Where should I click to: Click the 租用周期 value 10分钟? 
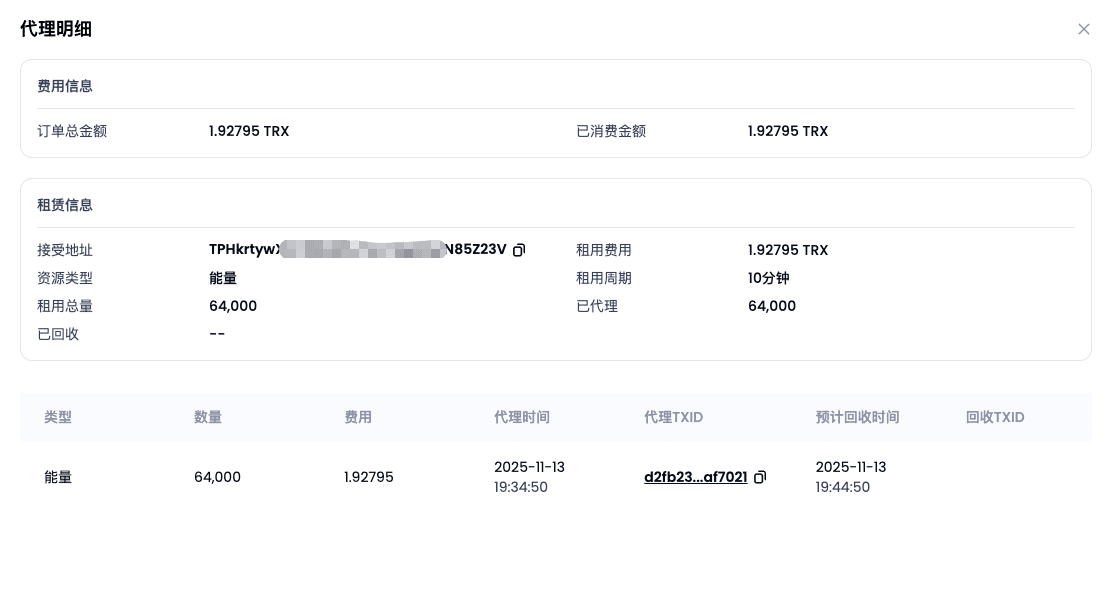768,278
